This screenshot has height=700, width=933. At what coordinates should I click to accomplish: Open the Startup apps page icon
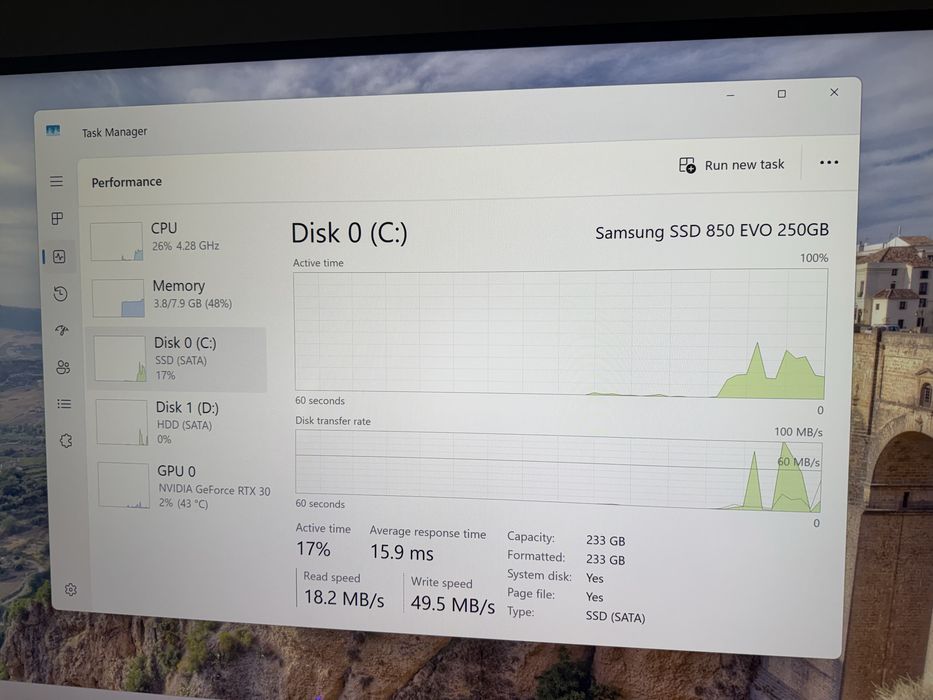(62, 330)
